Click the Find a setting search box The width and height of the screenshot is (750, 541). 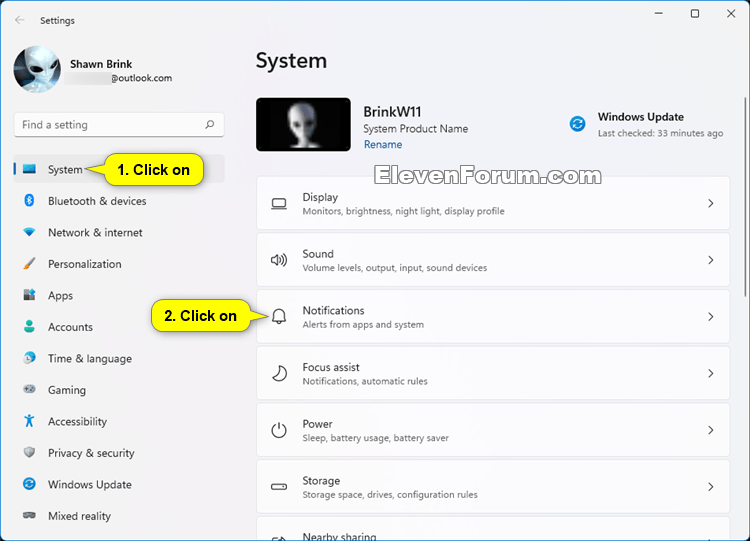(x=119, y=124)
